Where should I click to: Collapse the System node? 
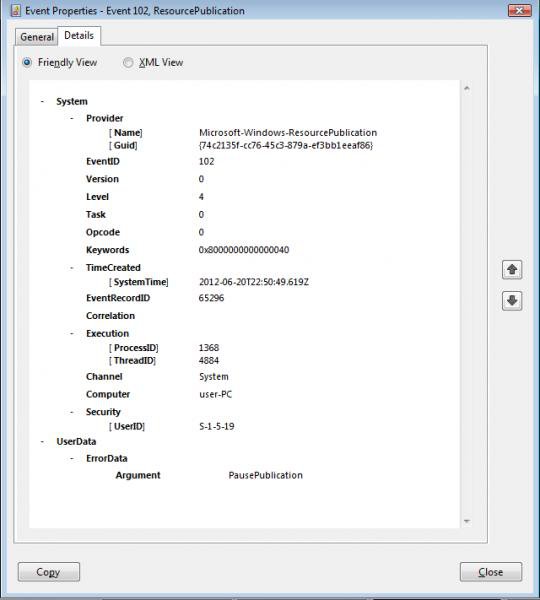click(x=42, y=102)
